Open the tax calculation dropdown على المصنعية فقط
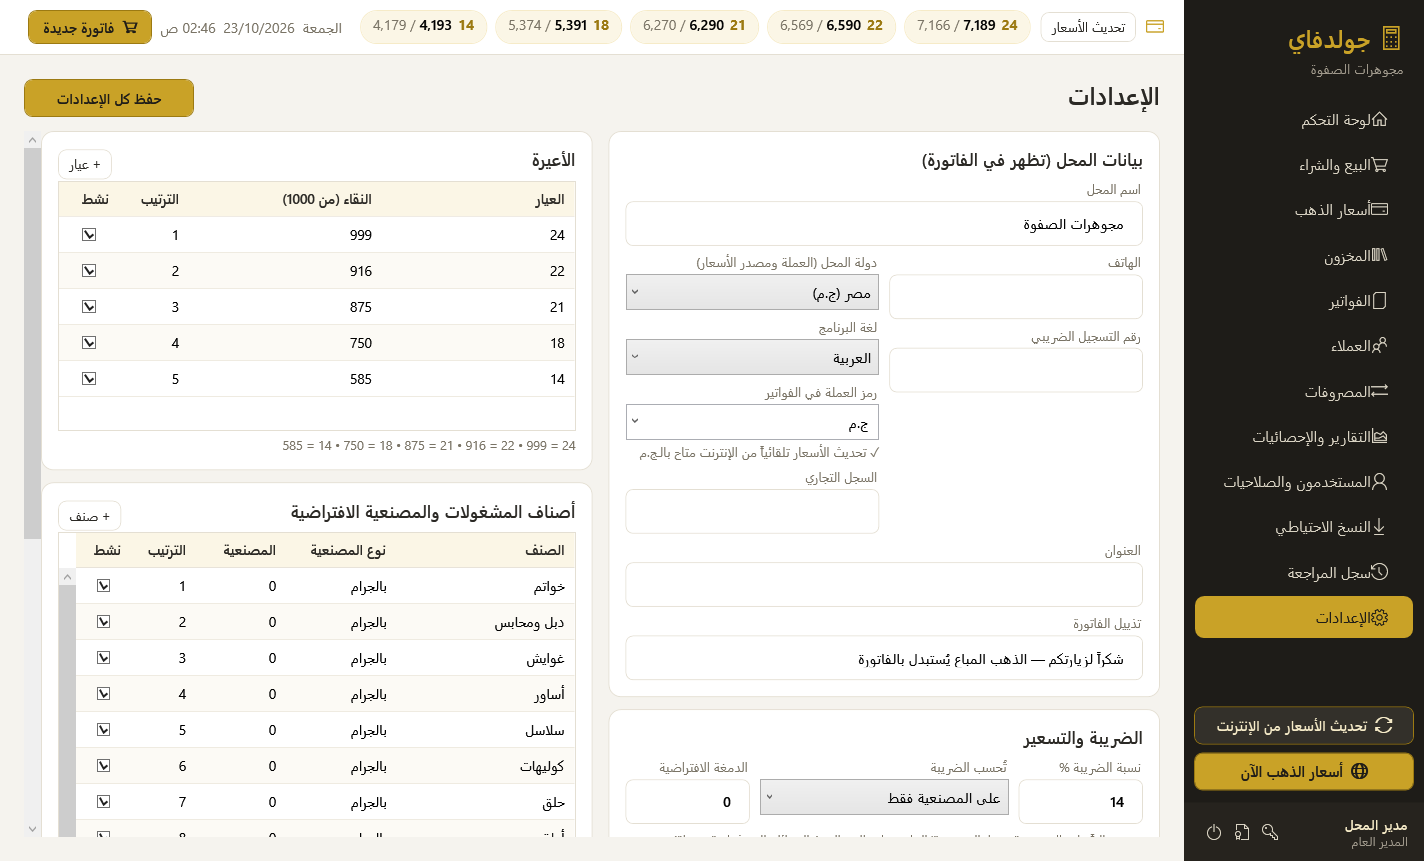This screenshot has width=1424, height=861. click(884, 798)
